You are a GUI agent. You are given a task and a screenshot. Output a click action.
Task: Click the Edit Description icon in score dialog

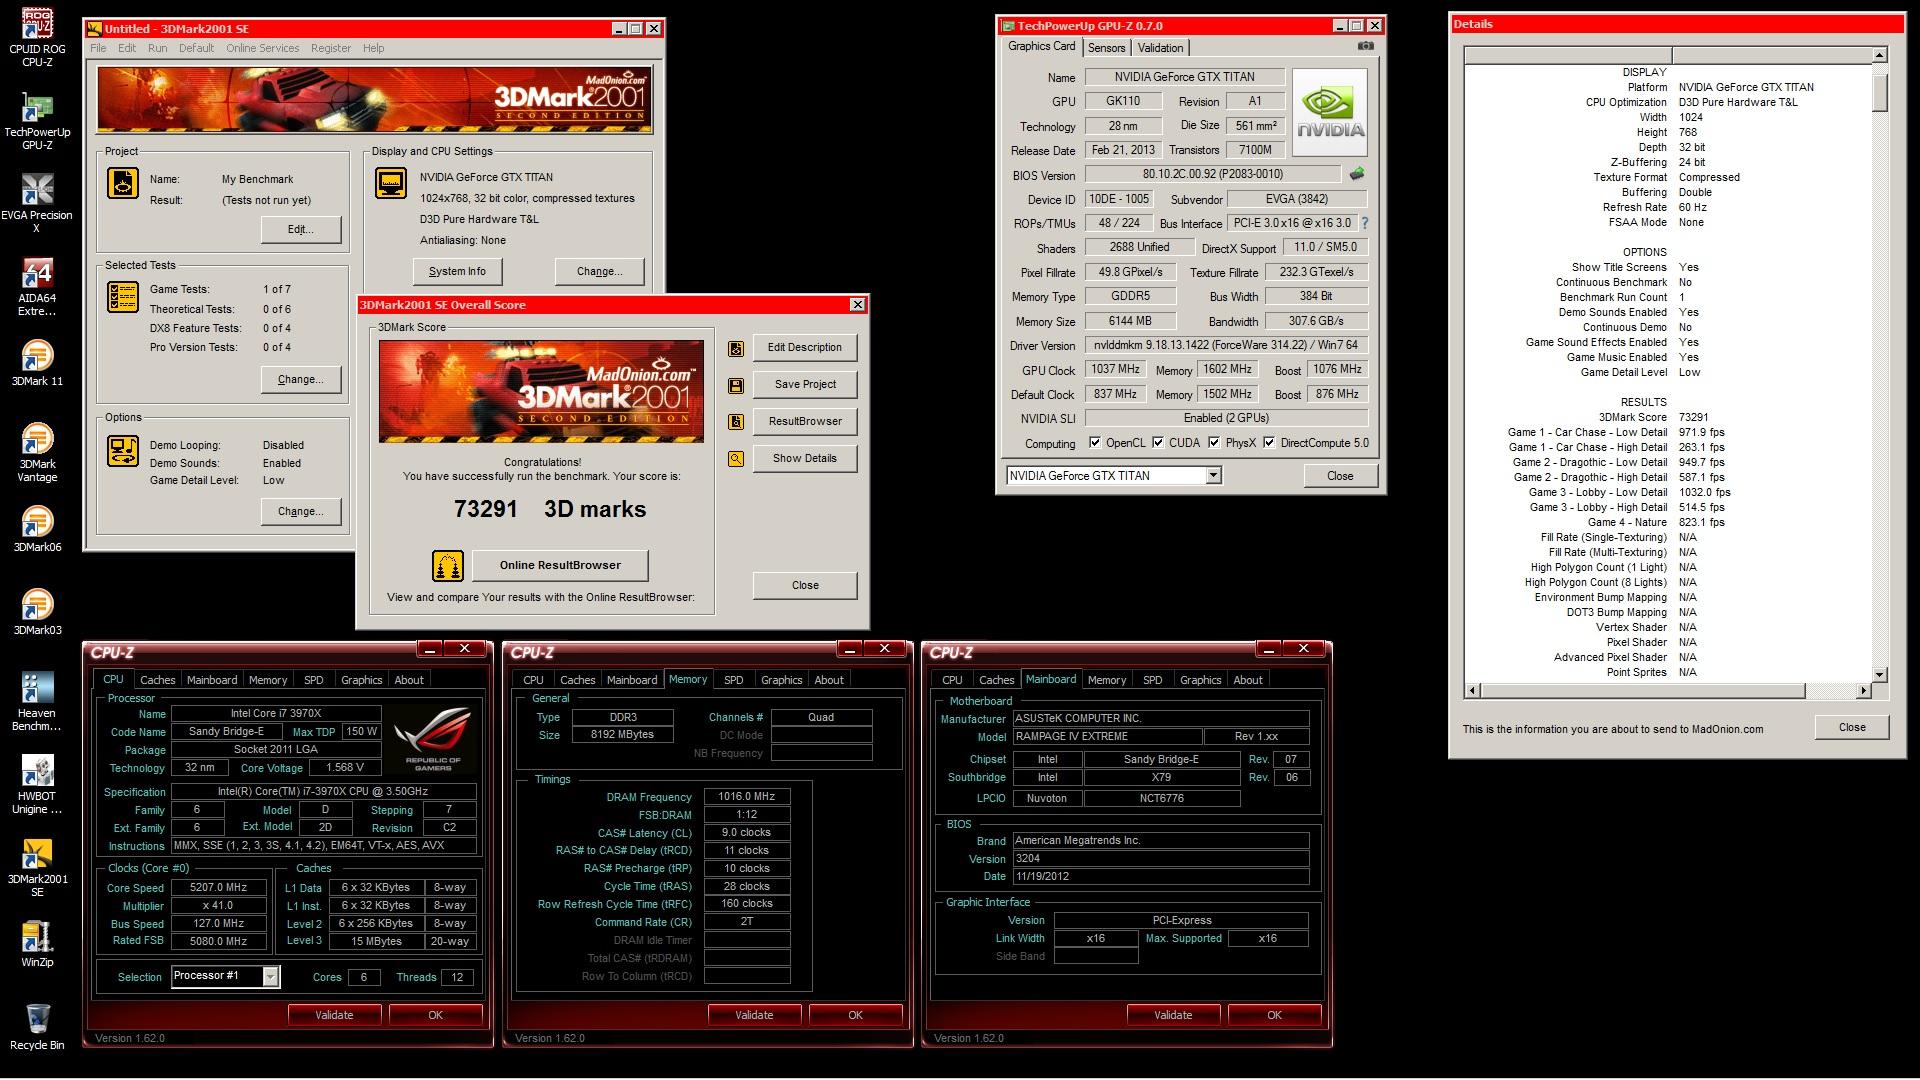click(736, 348)
